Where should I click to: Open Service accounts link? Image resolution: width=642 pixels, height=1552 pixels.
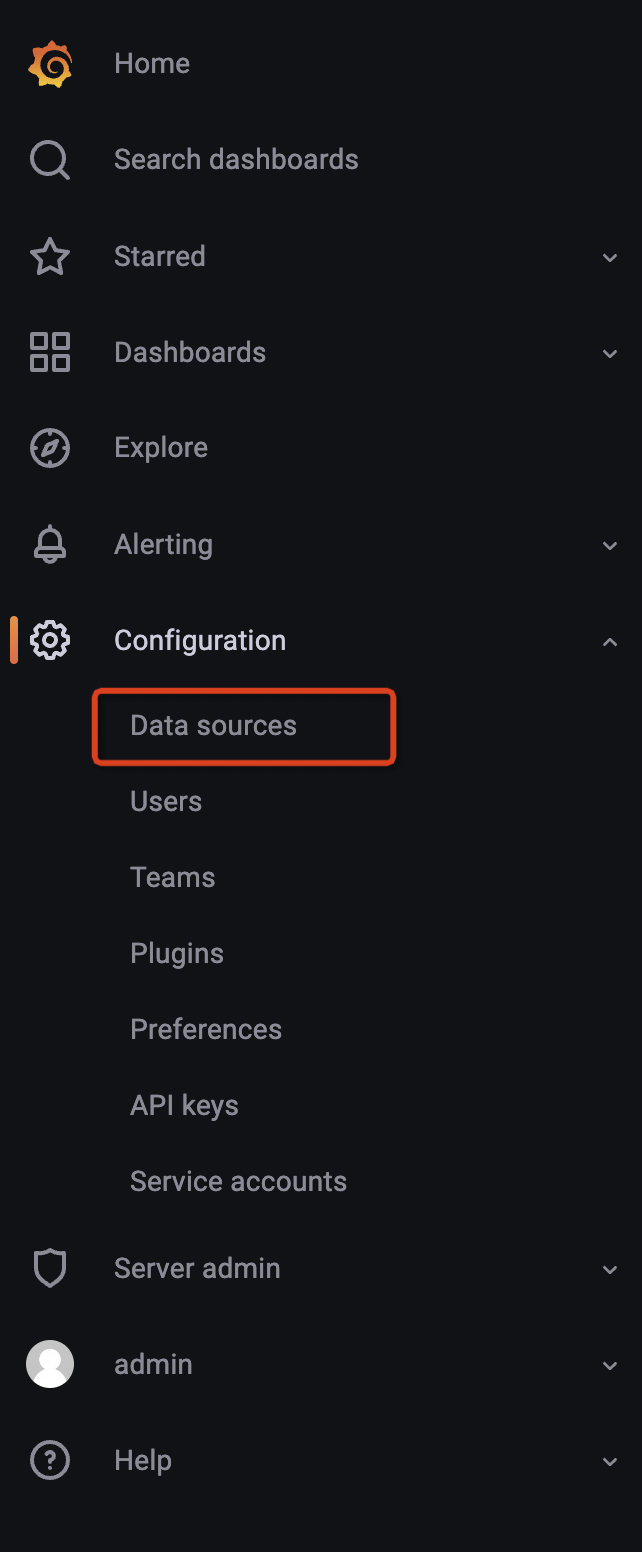point(238,1182)
